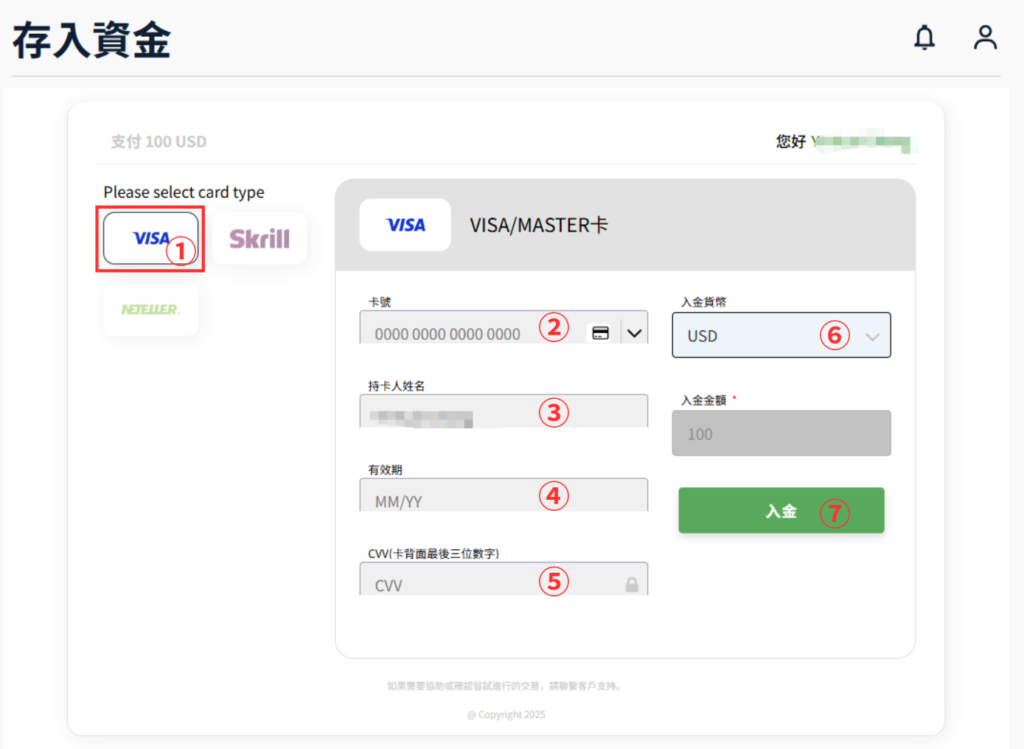Choose the NETELLER payment icon
Image resolution: width=1024 pixels, height=749 pixels.
pyautogui.click(x=150, y=309)
